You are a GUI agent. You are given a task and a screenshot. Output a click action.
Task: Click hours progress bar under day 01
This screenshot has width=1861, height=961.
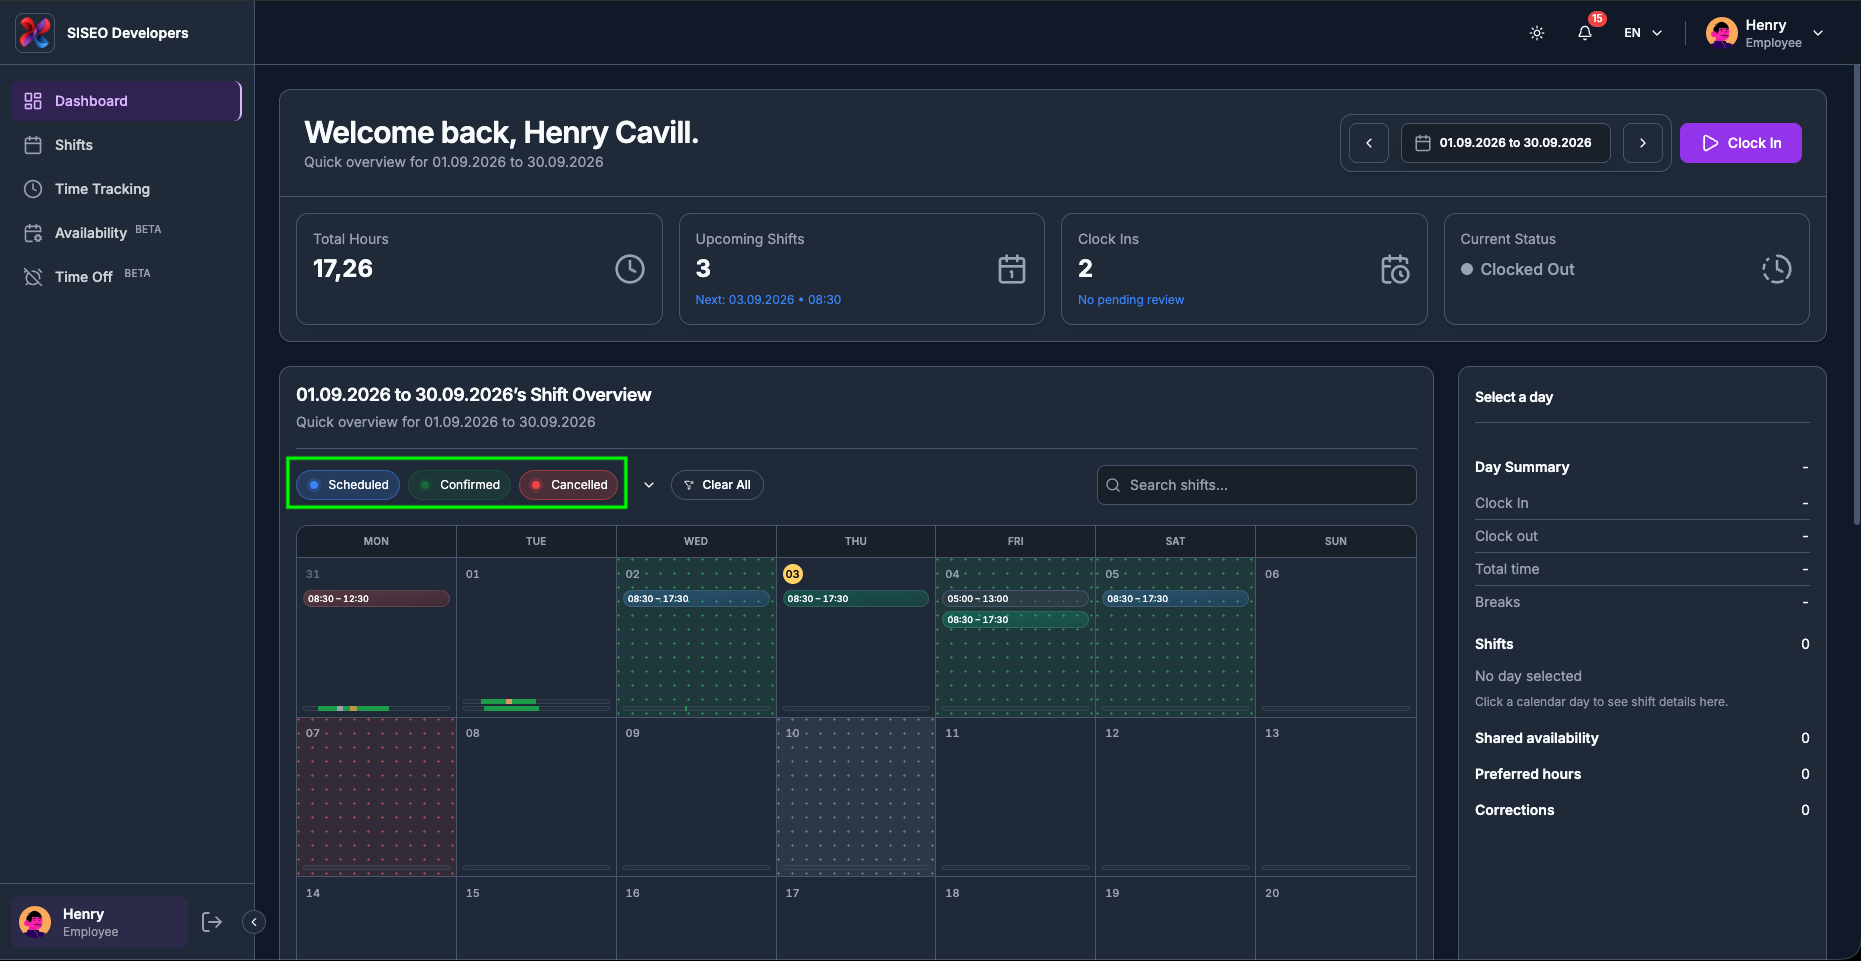(536, 705)
